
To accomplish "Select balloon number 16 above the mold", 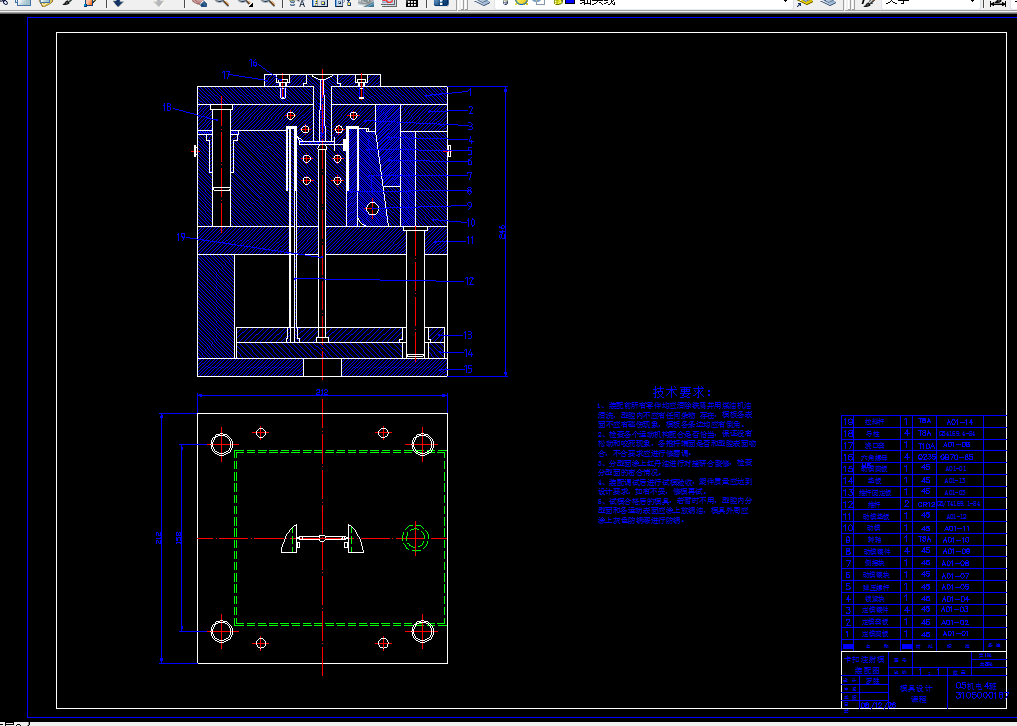I will 254,63.
